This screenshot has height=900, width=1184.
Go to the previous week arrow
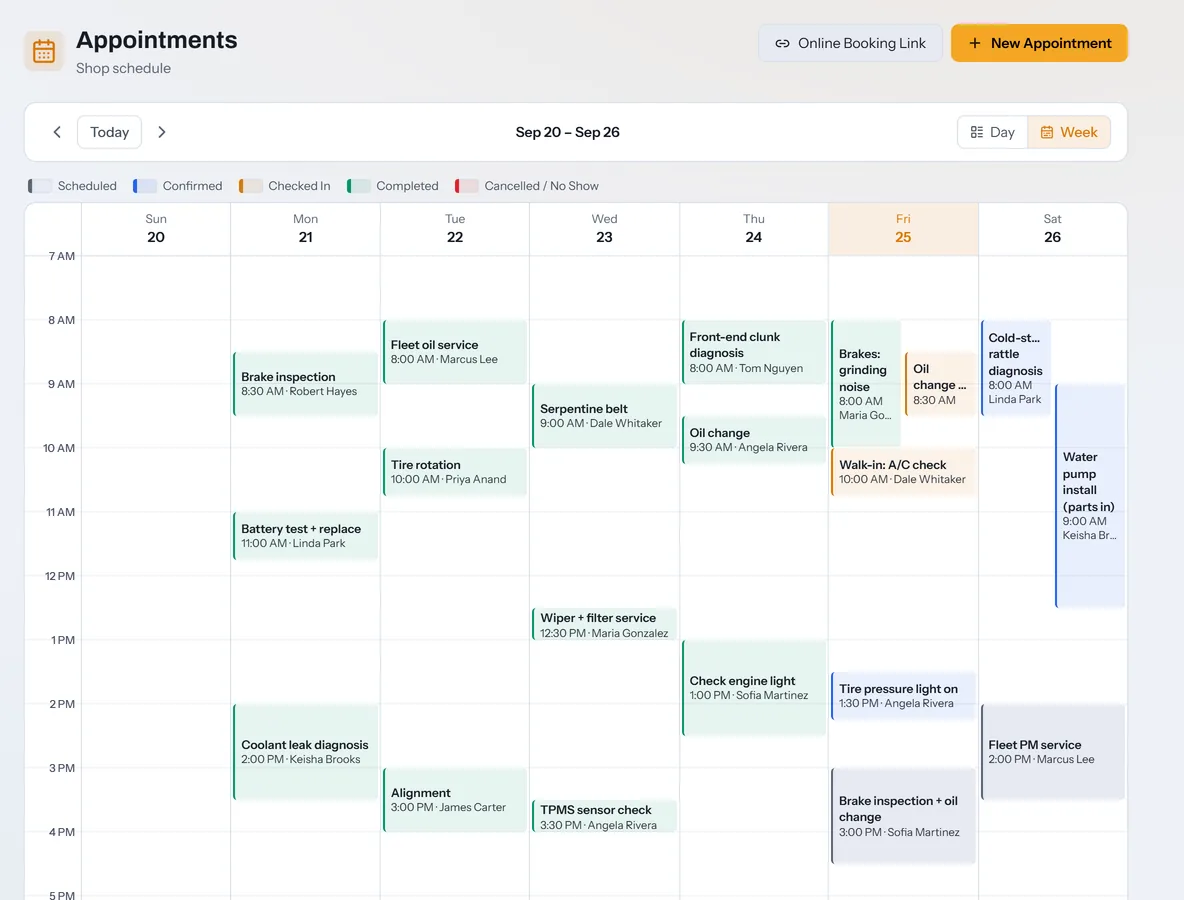point(57,132)
